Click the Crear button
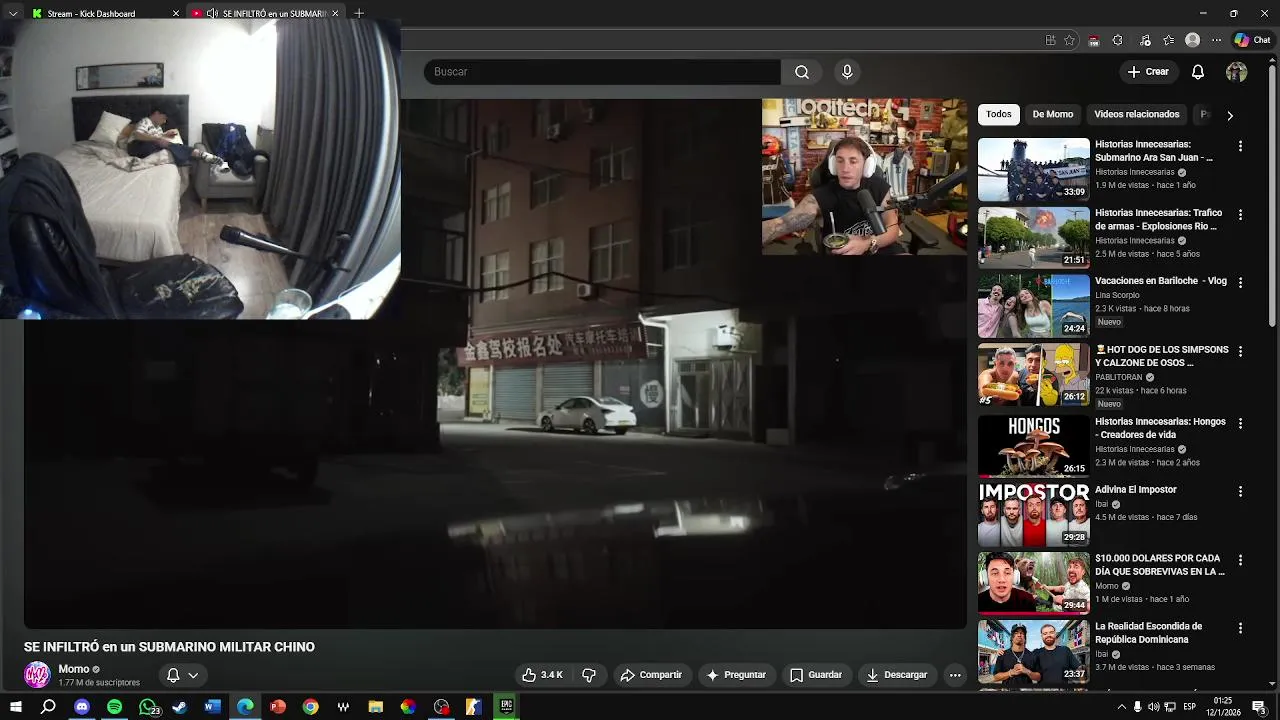Image resolution: width=1280 pixels, height=720 pixels. [x=1147, y=72]
